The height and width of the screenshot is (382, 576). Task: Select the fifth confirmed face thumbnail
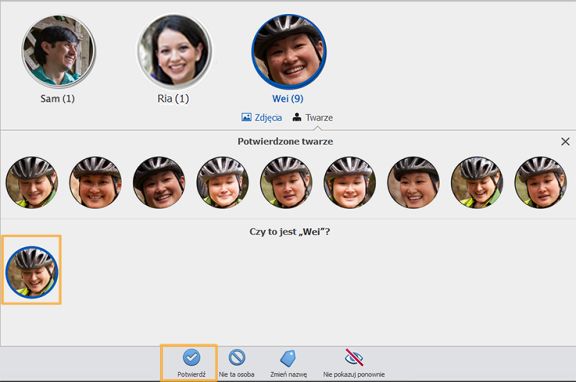point(286,182)
